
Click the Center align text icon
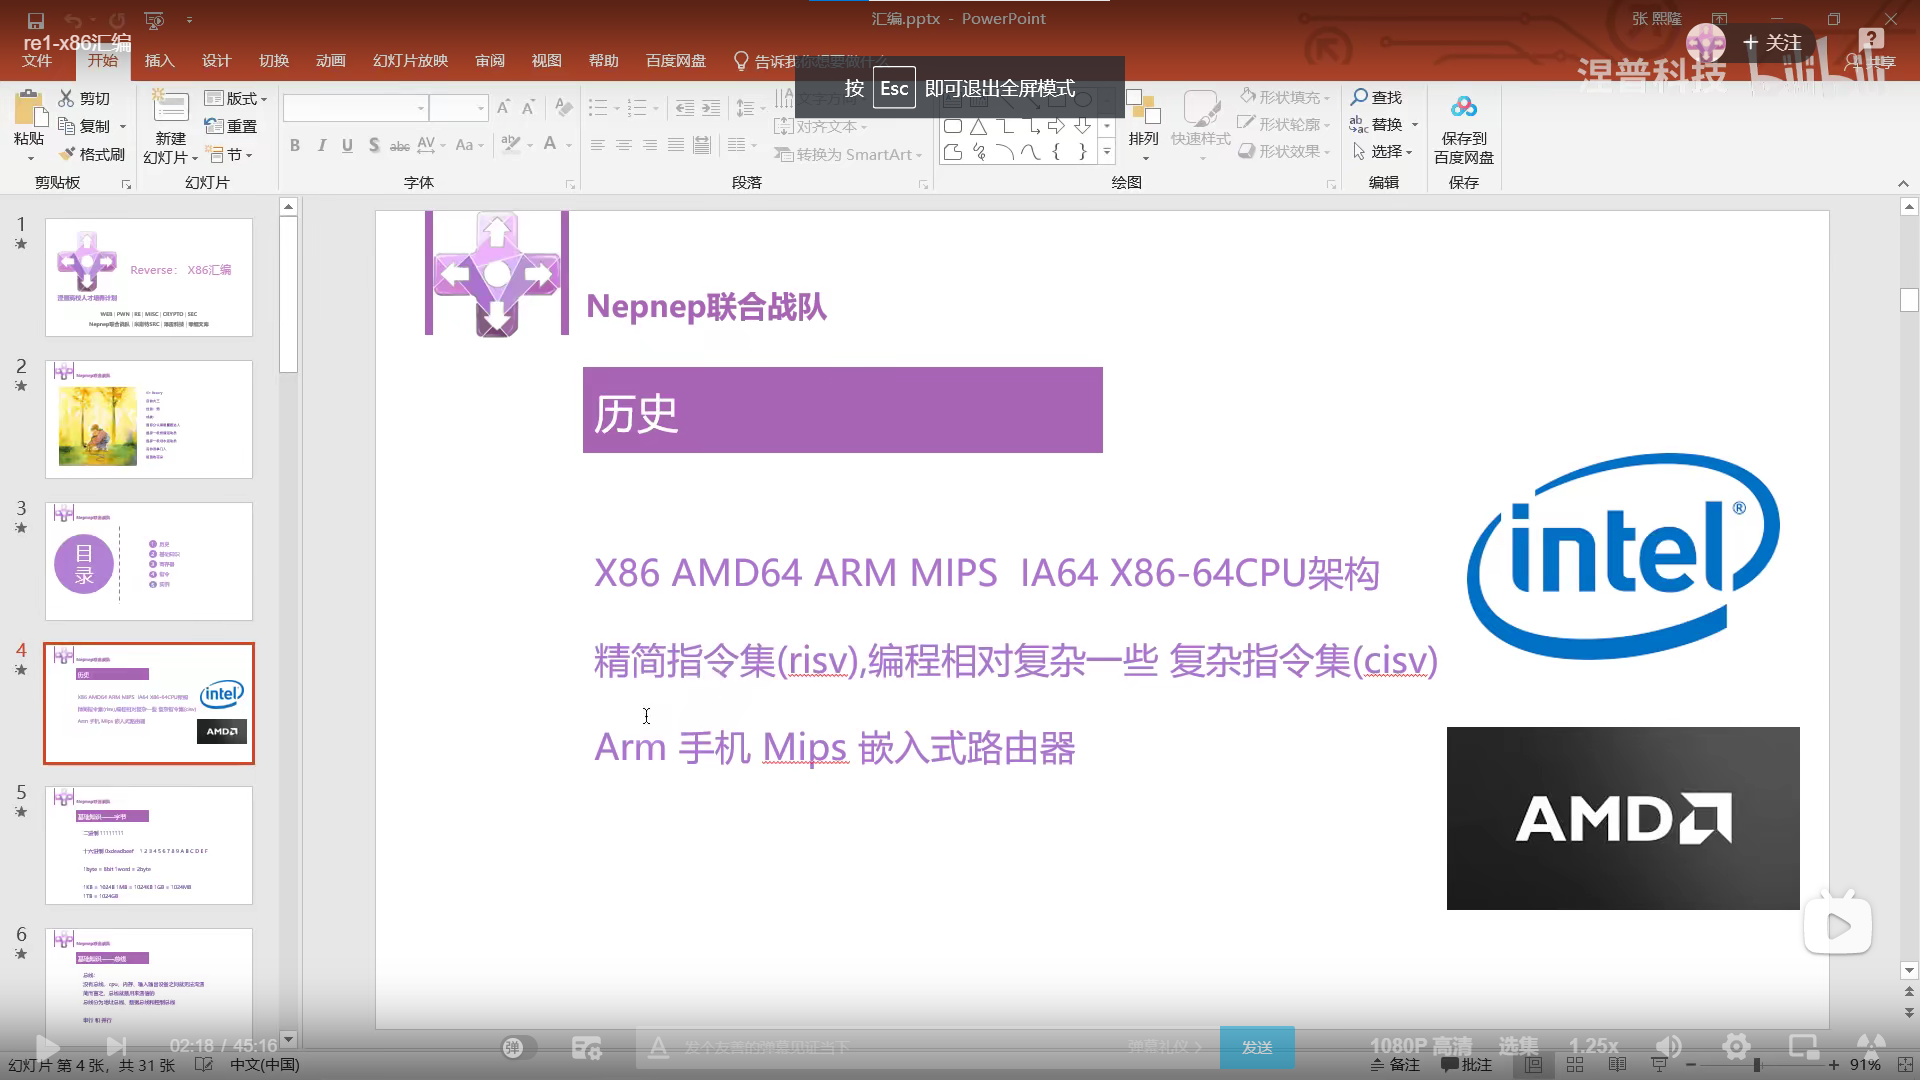(623, 145)
